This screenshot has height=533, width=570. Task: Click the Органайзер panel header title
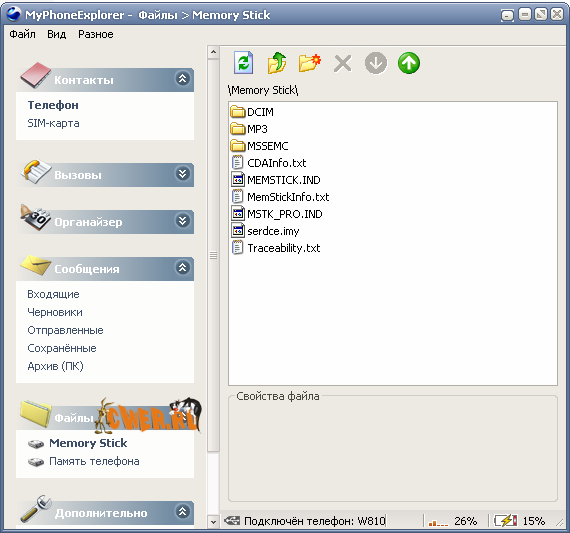click(88, 222)
